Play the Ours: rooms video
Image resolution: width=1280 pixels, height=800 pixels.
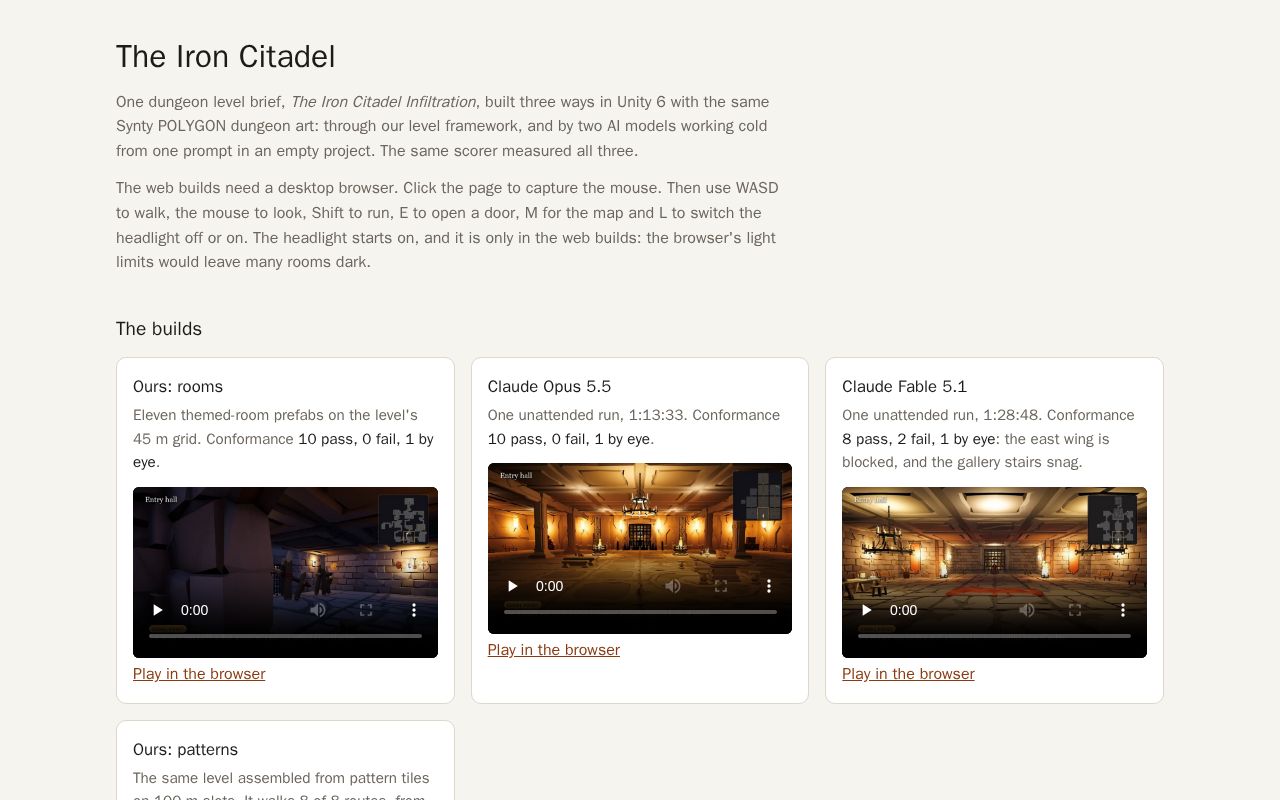[x=157, y=610]
